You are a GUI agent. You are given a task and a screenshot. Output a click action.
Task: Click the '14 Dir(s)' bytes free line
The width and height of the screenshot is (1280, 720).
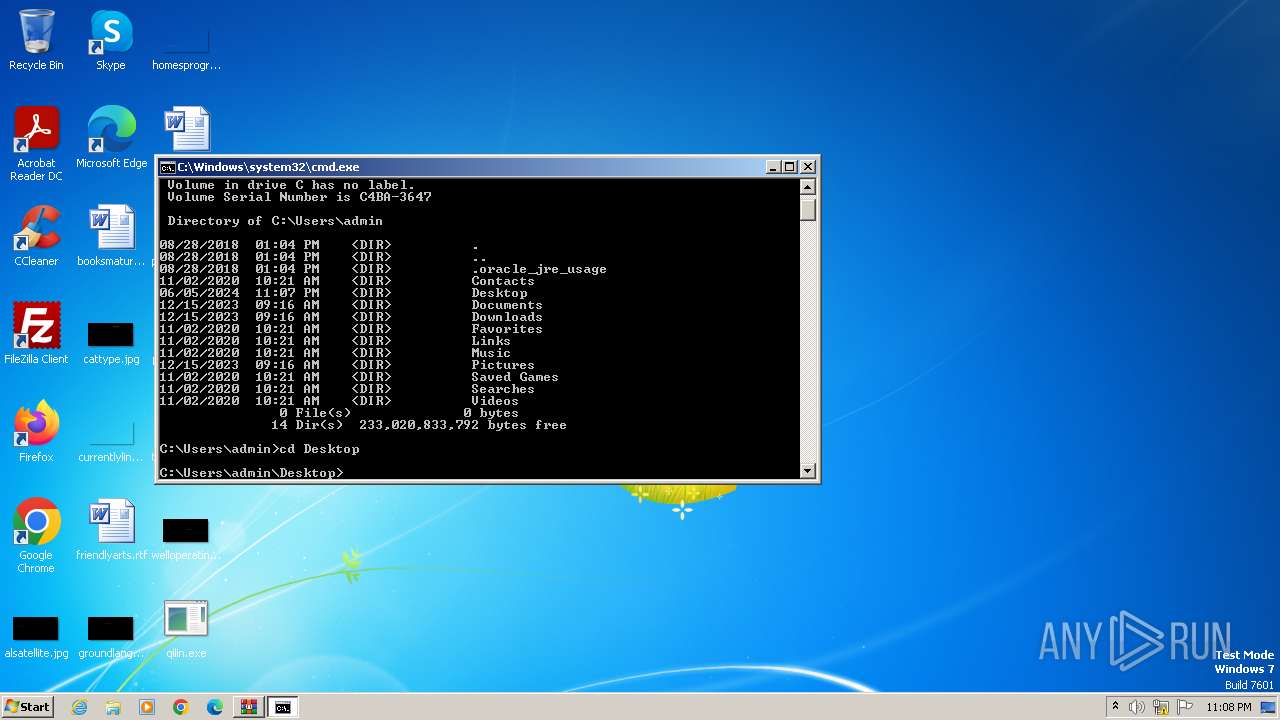tap(419, 425)
